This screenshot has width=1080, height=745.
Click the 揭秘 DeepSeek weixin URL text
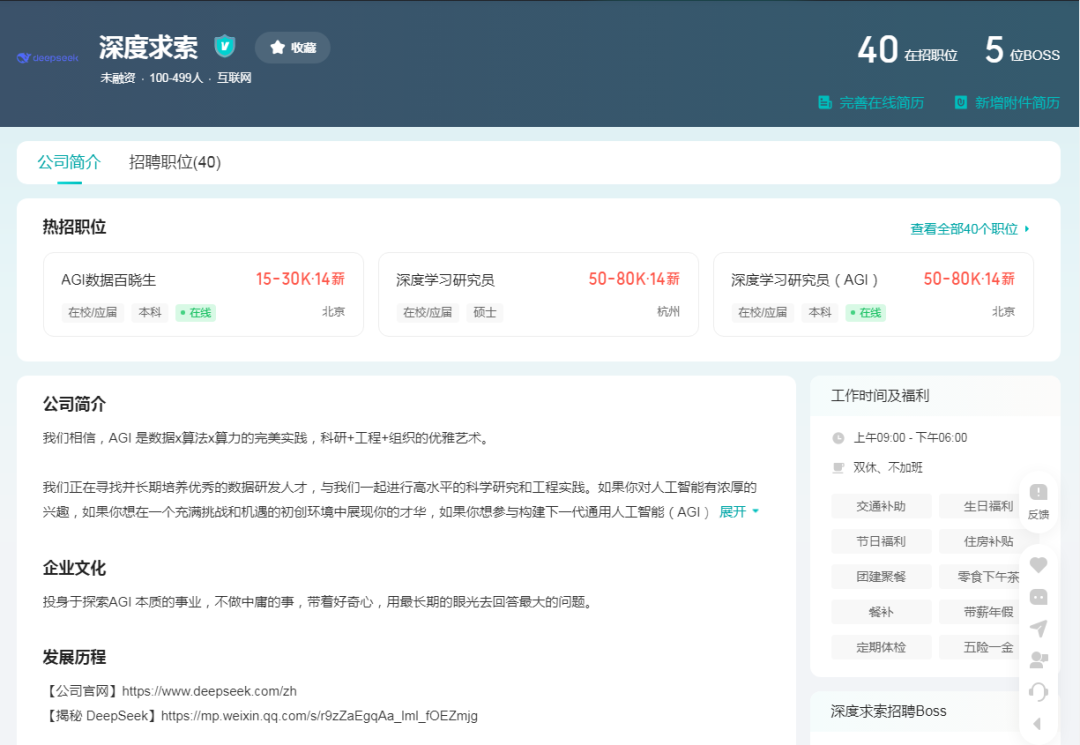[x=319, y=715]
